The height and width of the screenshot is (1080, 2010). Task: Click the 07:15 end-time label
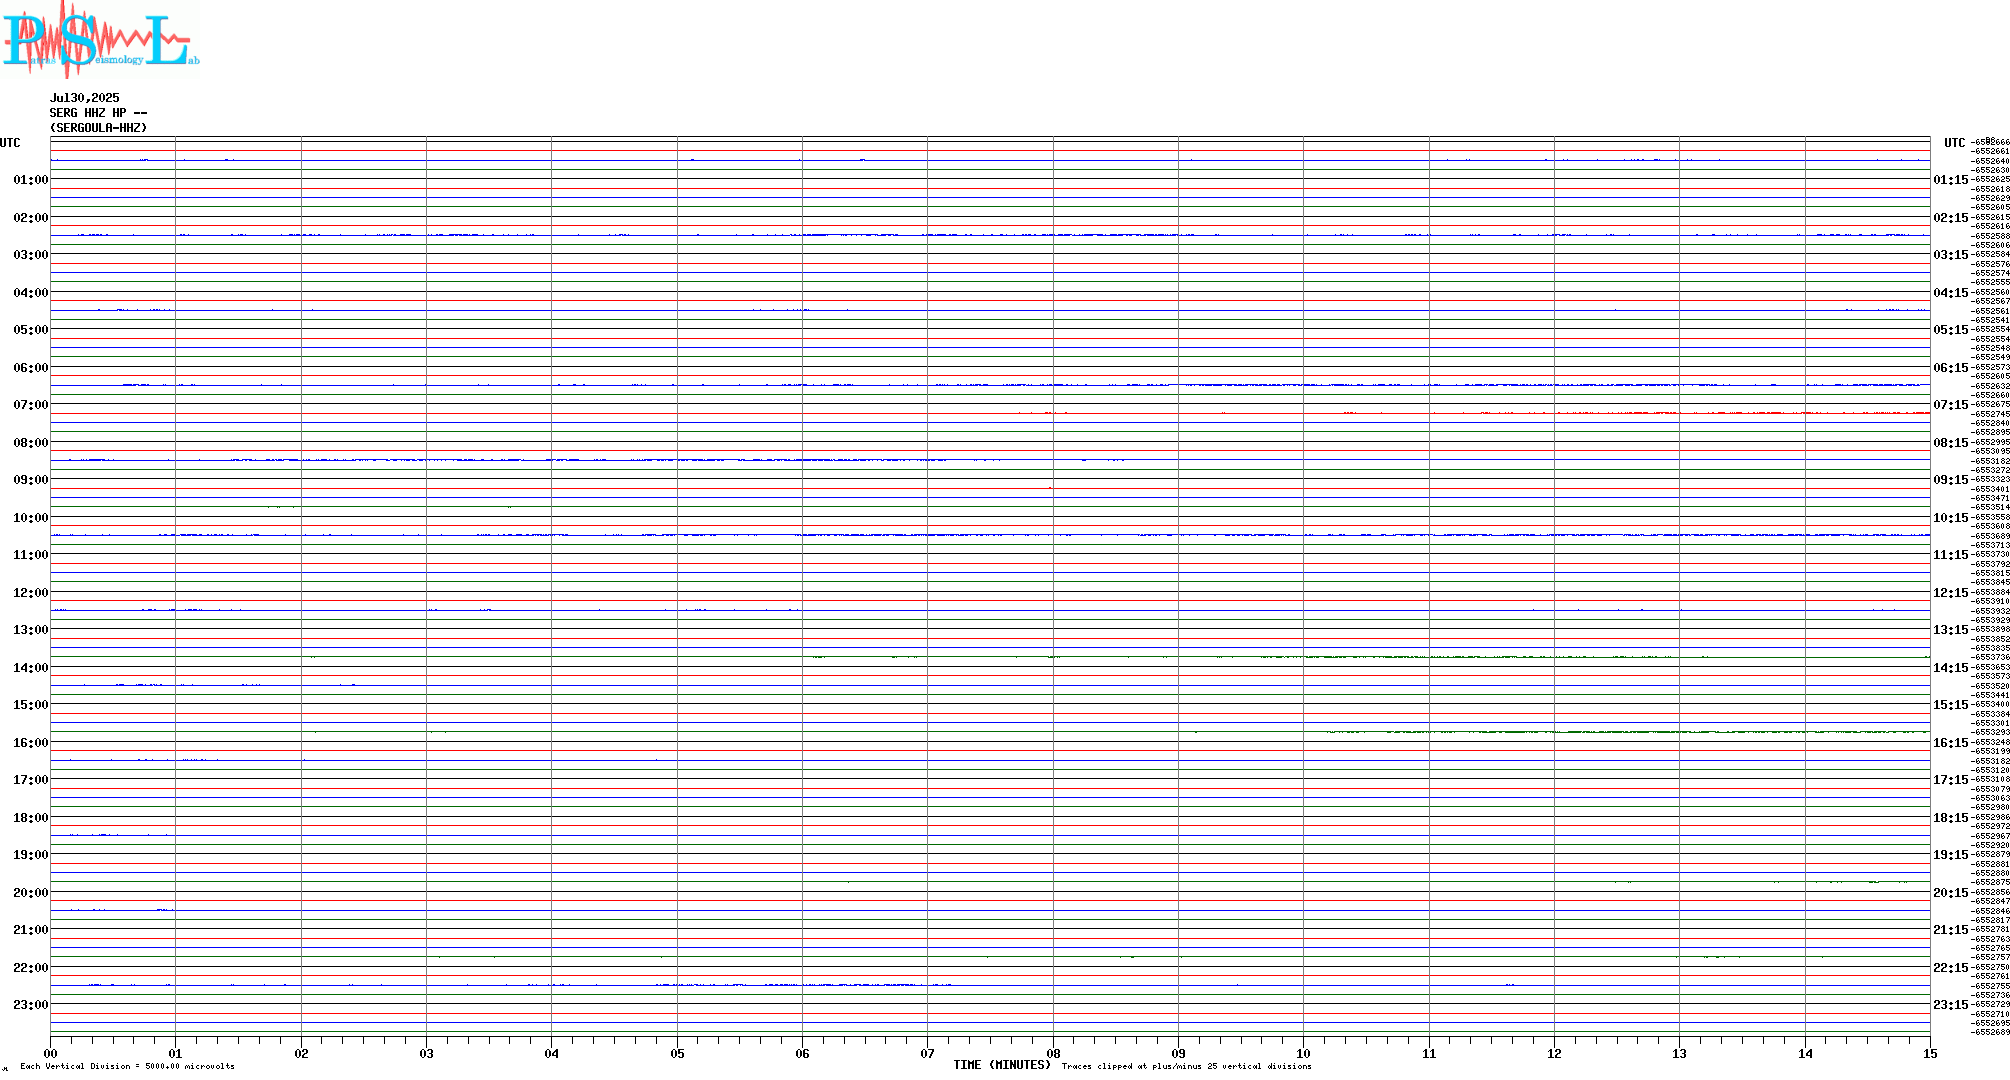[1951, 405]
